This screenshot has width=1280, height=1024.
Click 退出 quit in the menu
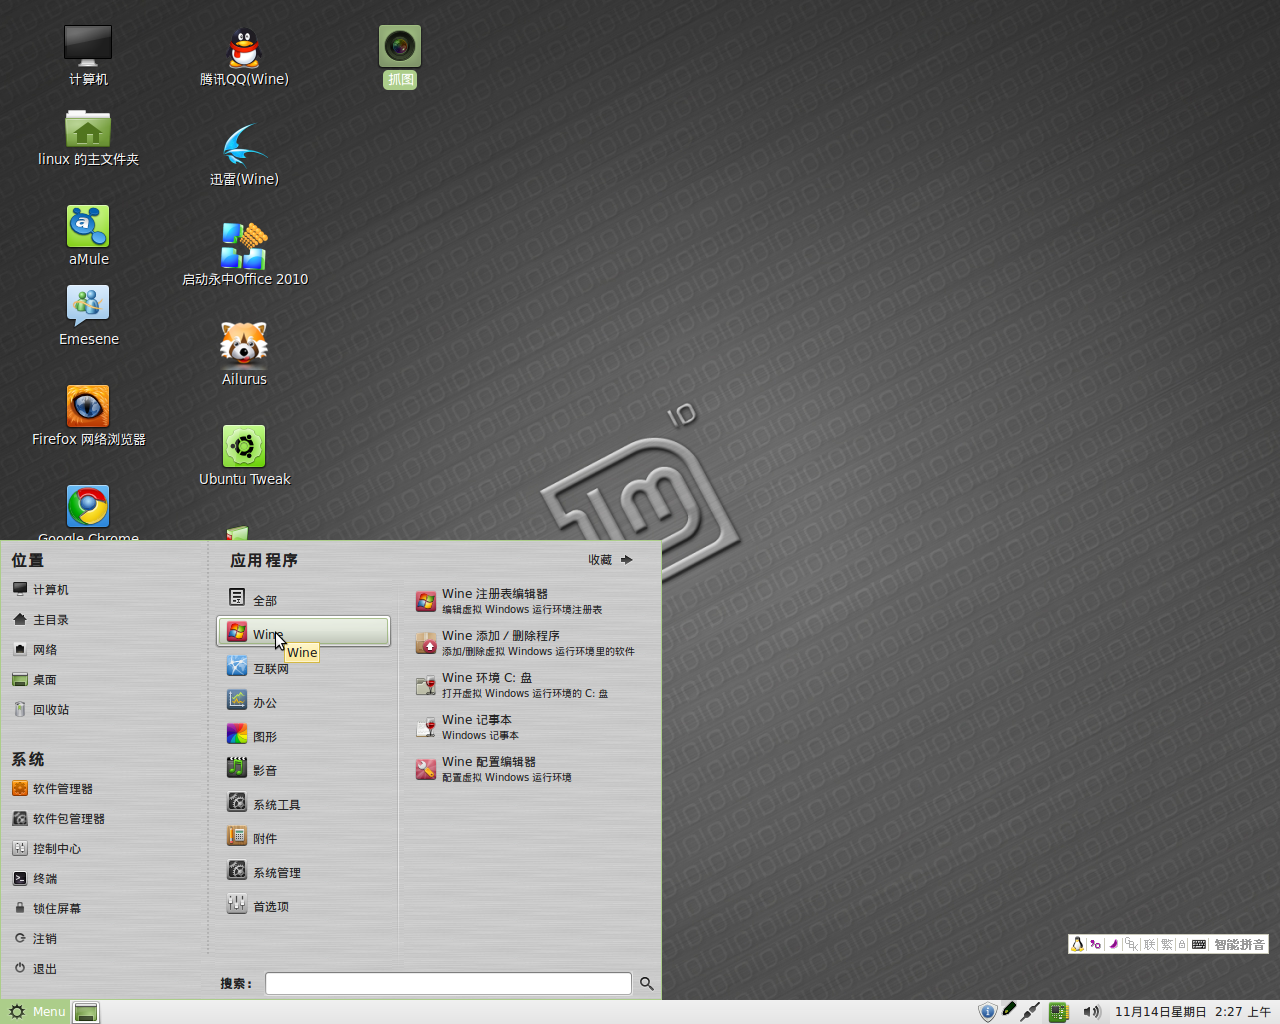(x=34, y=969)
